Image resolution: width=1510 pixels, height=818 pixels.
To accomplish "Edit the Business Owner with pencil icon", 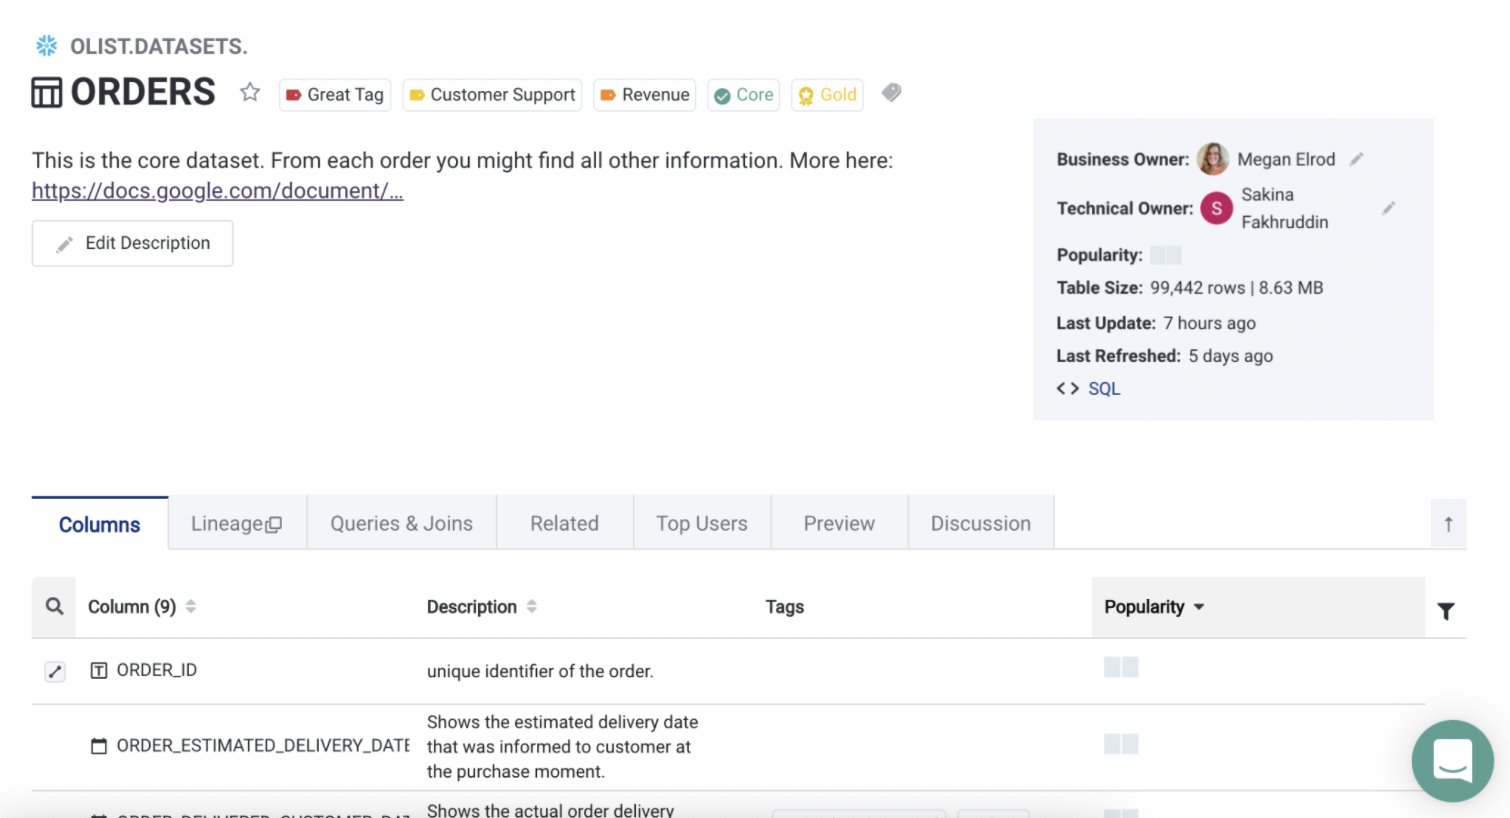I will pyautogui.click(x=1356, y=159).
